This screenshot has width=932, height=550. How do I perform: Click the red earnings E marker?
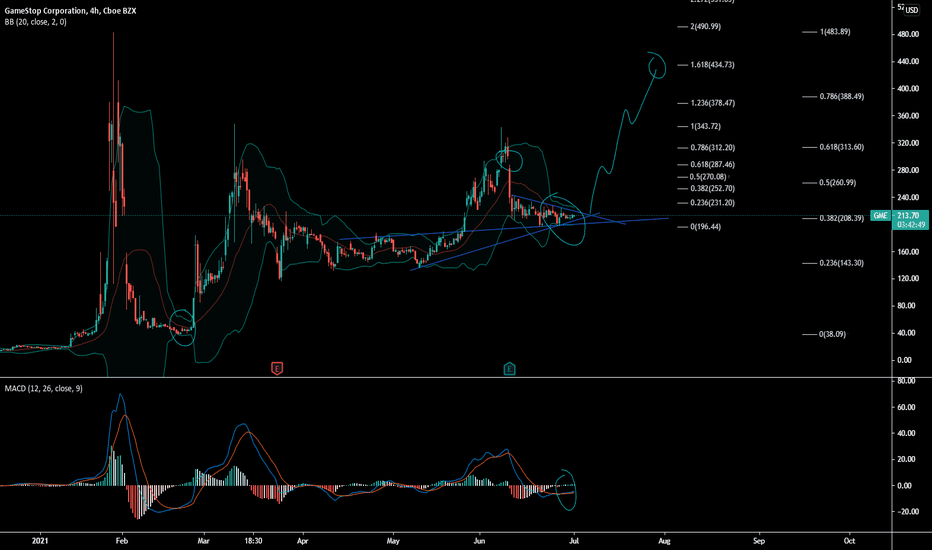(277, 369)
